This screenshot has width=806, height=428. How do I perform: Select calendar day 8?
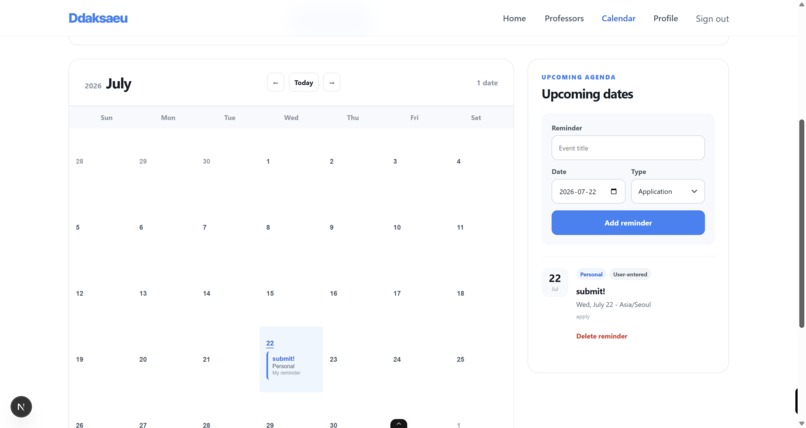coord(268,228)
